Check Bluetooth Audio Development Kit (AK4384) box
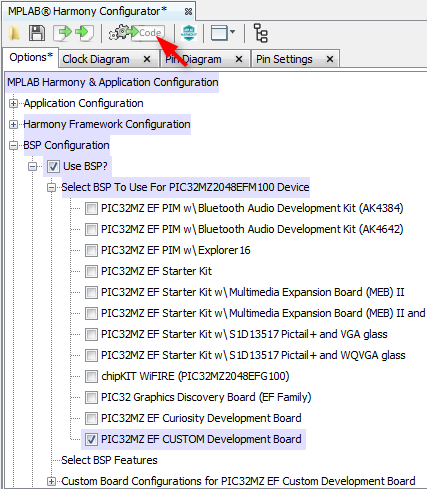The height and width of the screenshot is (489, 427). coord(91,208)
